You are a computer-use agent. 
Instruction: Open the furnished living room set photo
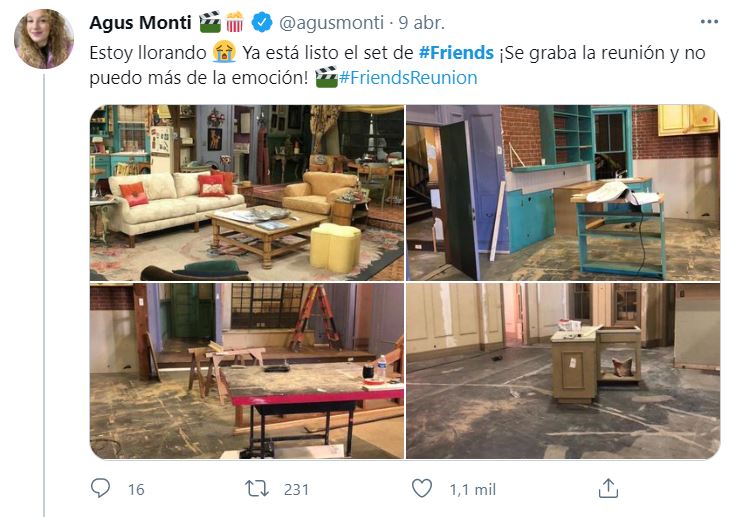click(247, 193)
